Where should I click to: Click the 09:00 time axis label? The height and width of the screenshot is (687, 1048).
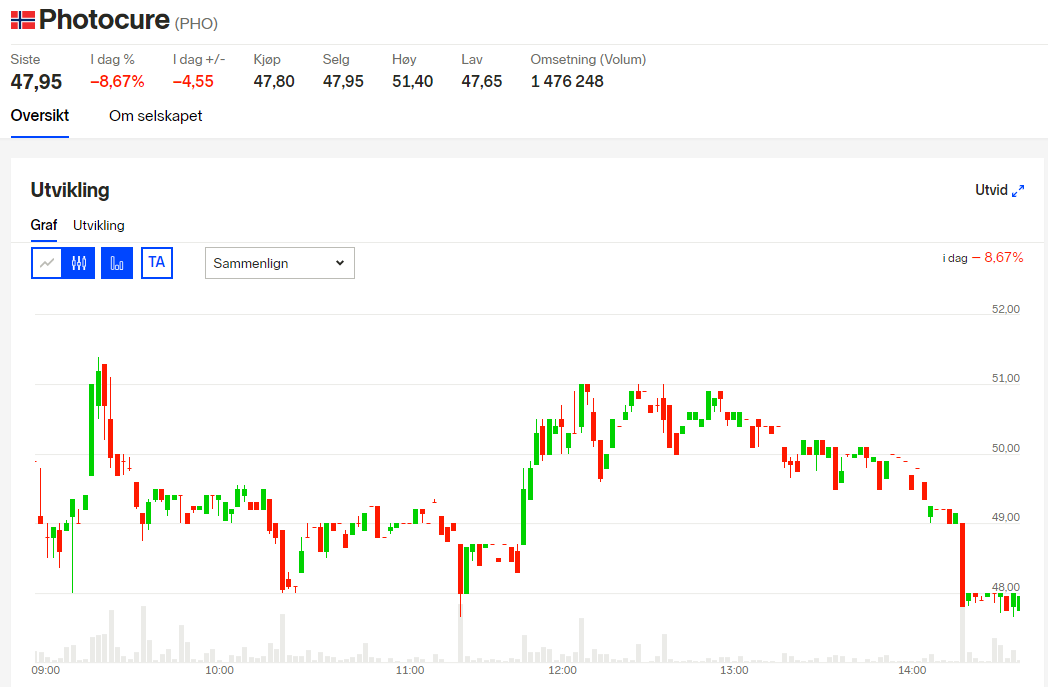(45, 670)
